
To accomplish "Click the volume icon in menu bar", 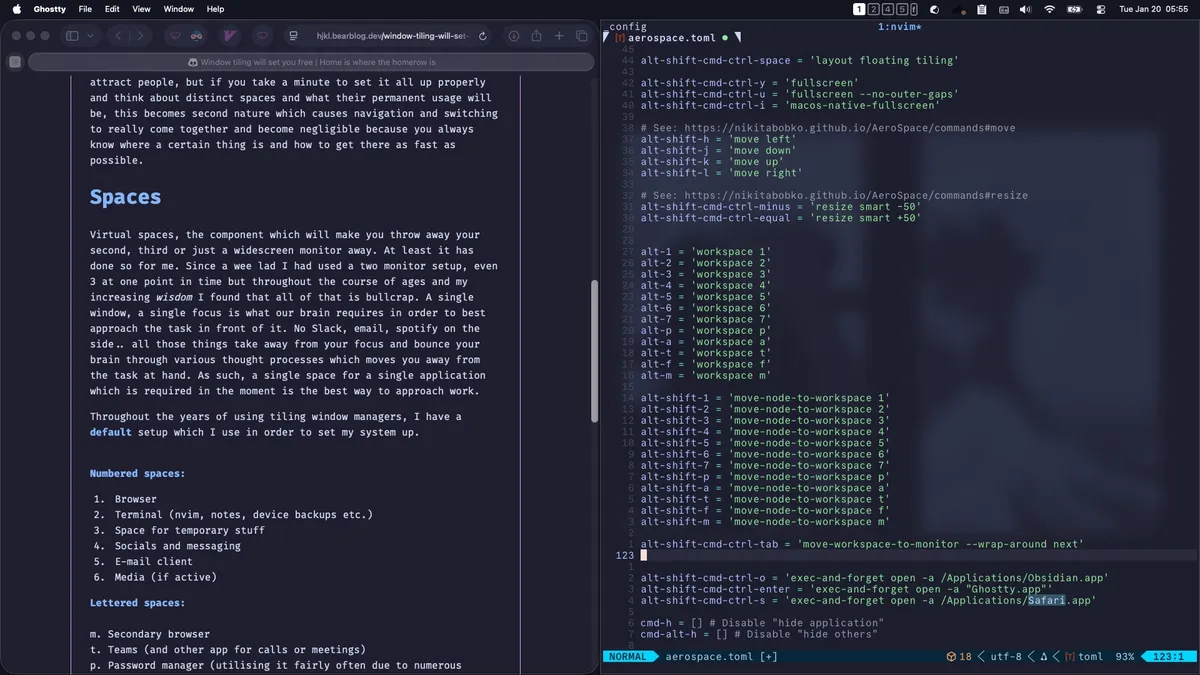I will point(1025,9).
